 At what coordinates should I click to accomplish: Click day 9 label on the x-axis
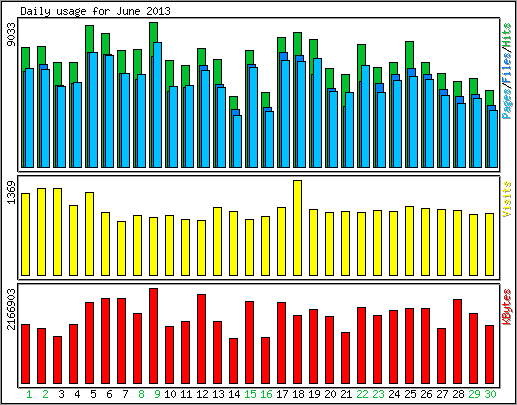pyautogui.click(x=157, y=394)
